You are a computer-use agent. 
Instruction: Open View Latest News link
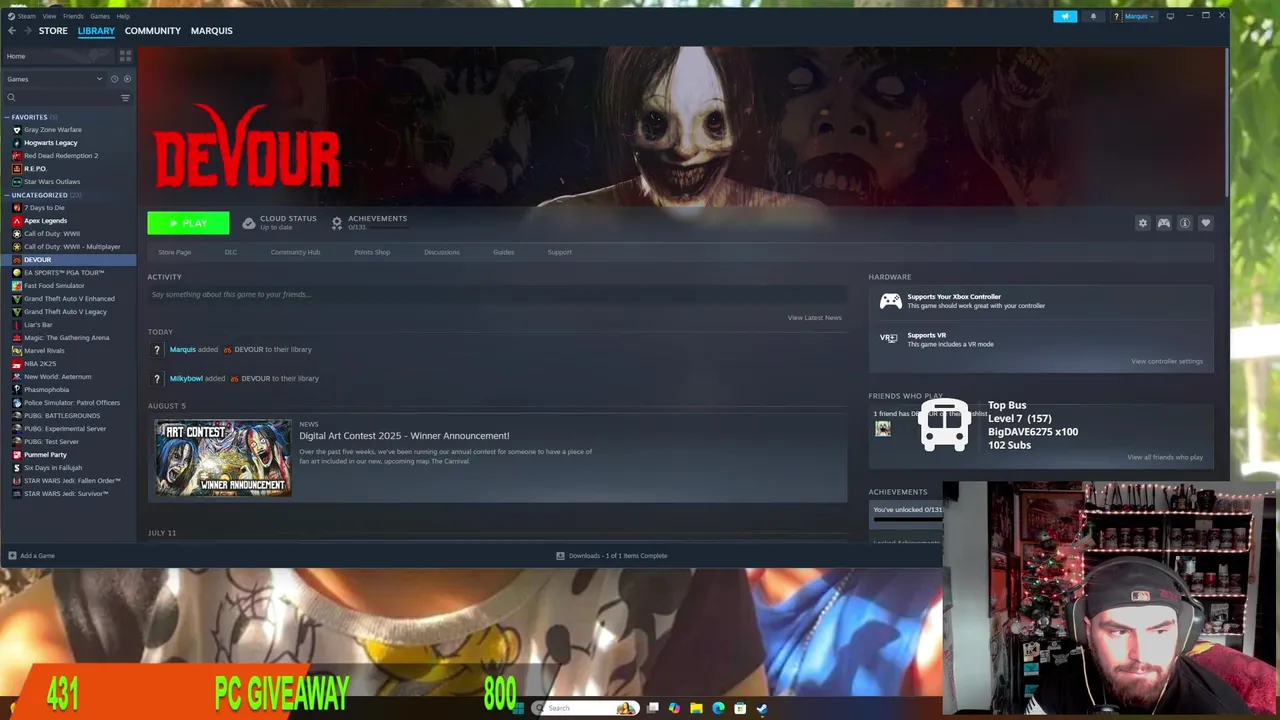click(814, 318)
